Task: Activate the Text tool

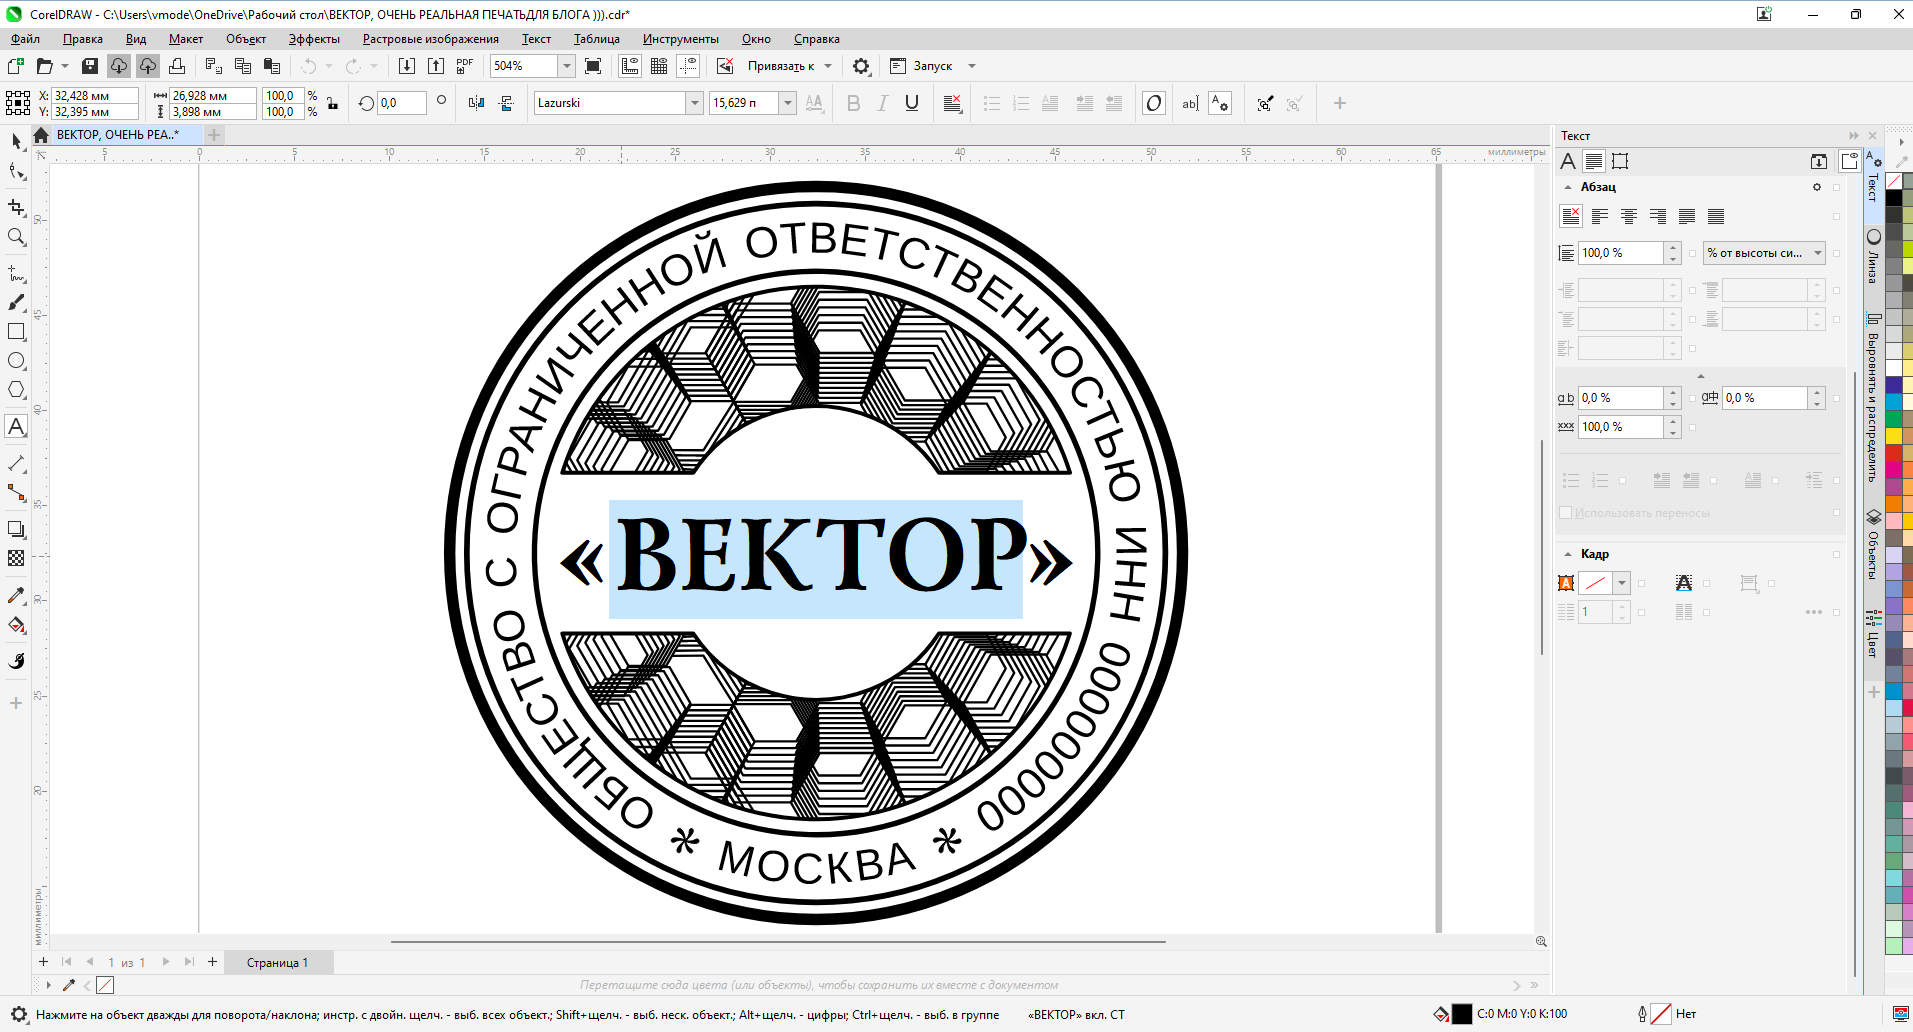Action: point(16,427)
